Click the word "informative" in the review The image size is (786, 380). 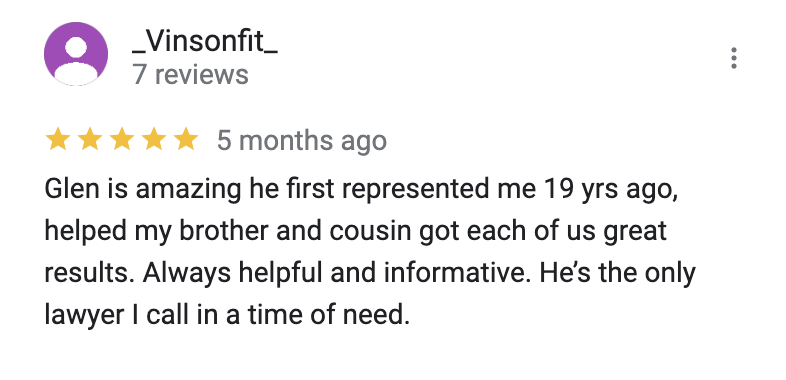pyautogui.click(x=457, y=273)
